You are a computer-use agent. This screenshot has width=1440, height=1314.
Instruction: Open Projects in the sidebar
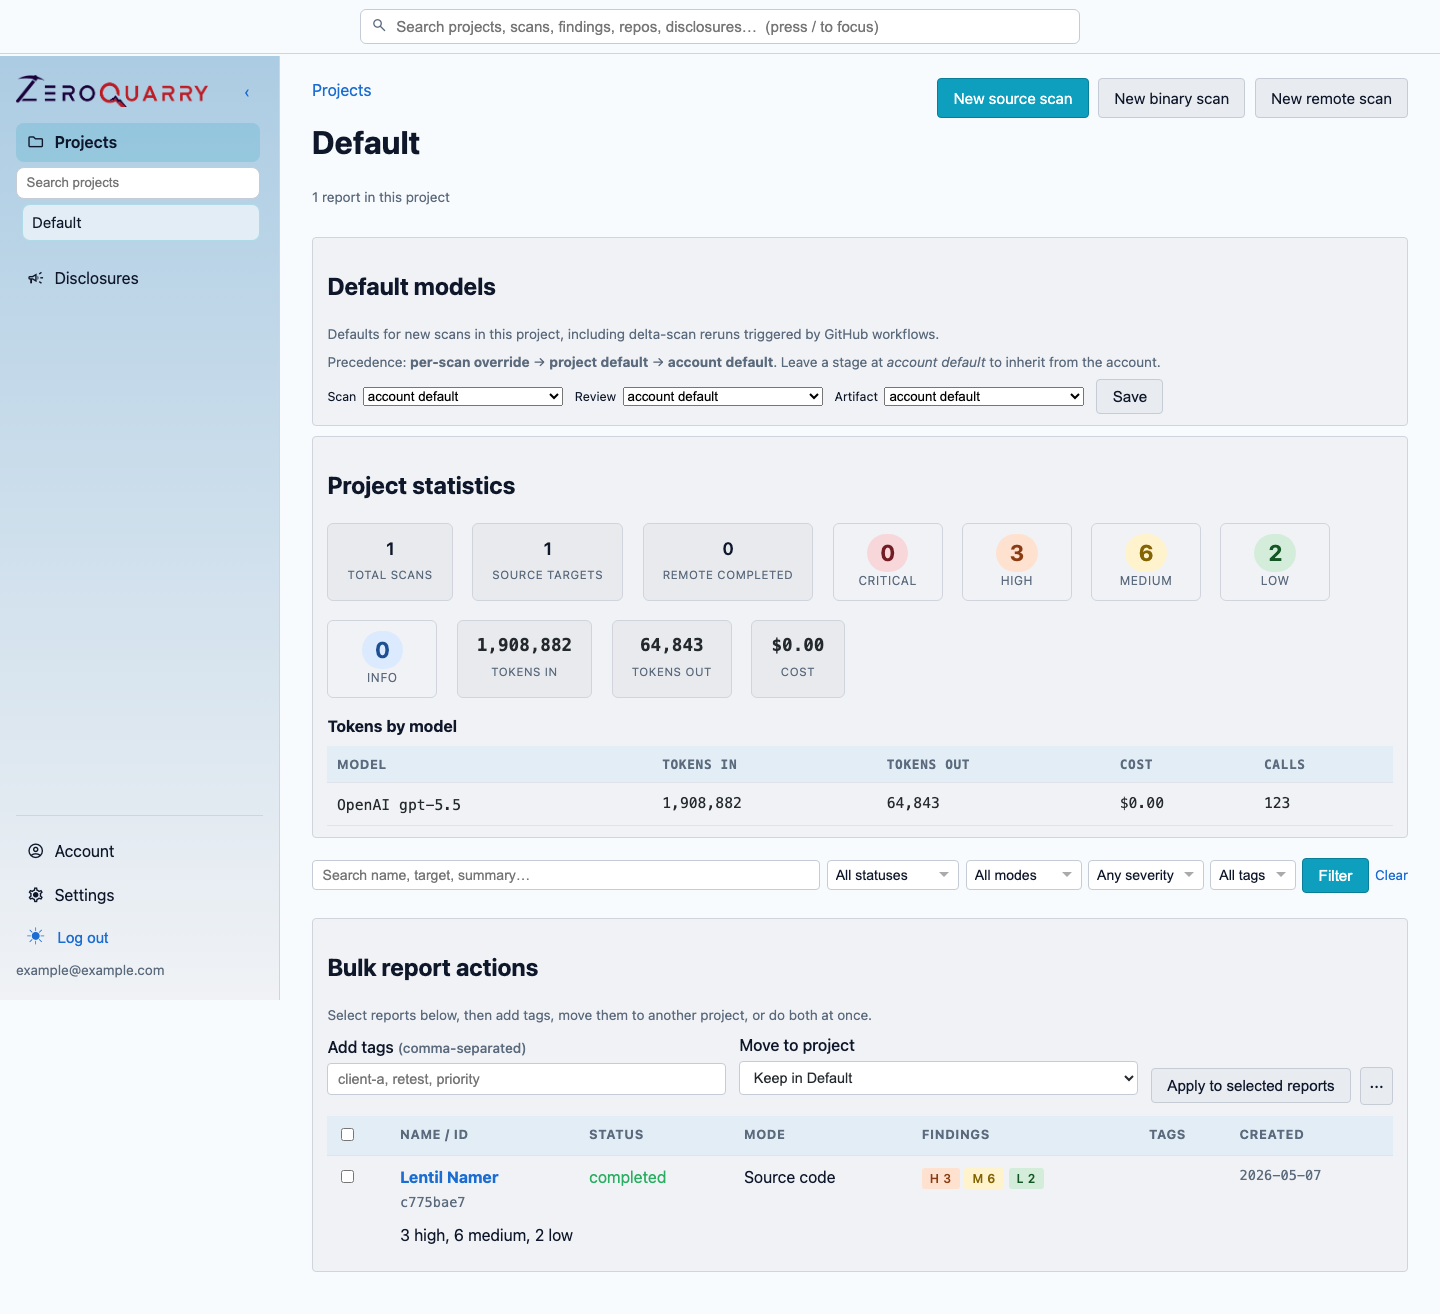click(138, 142)
